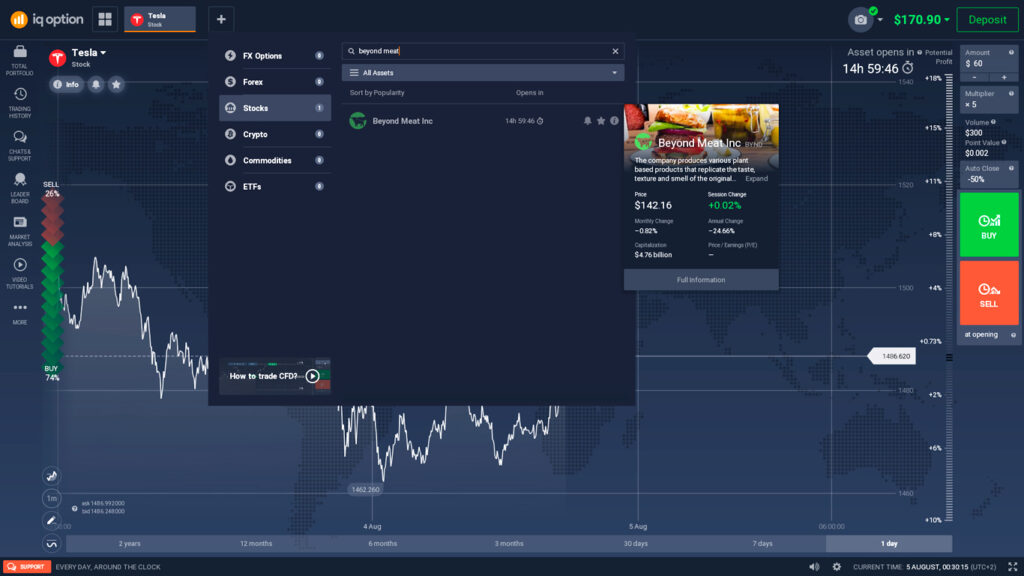Click the red SELL button
The image size is (1024, 576).
pos(989,293)
